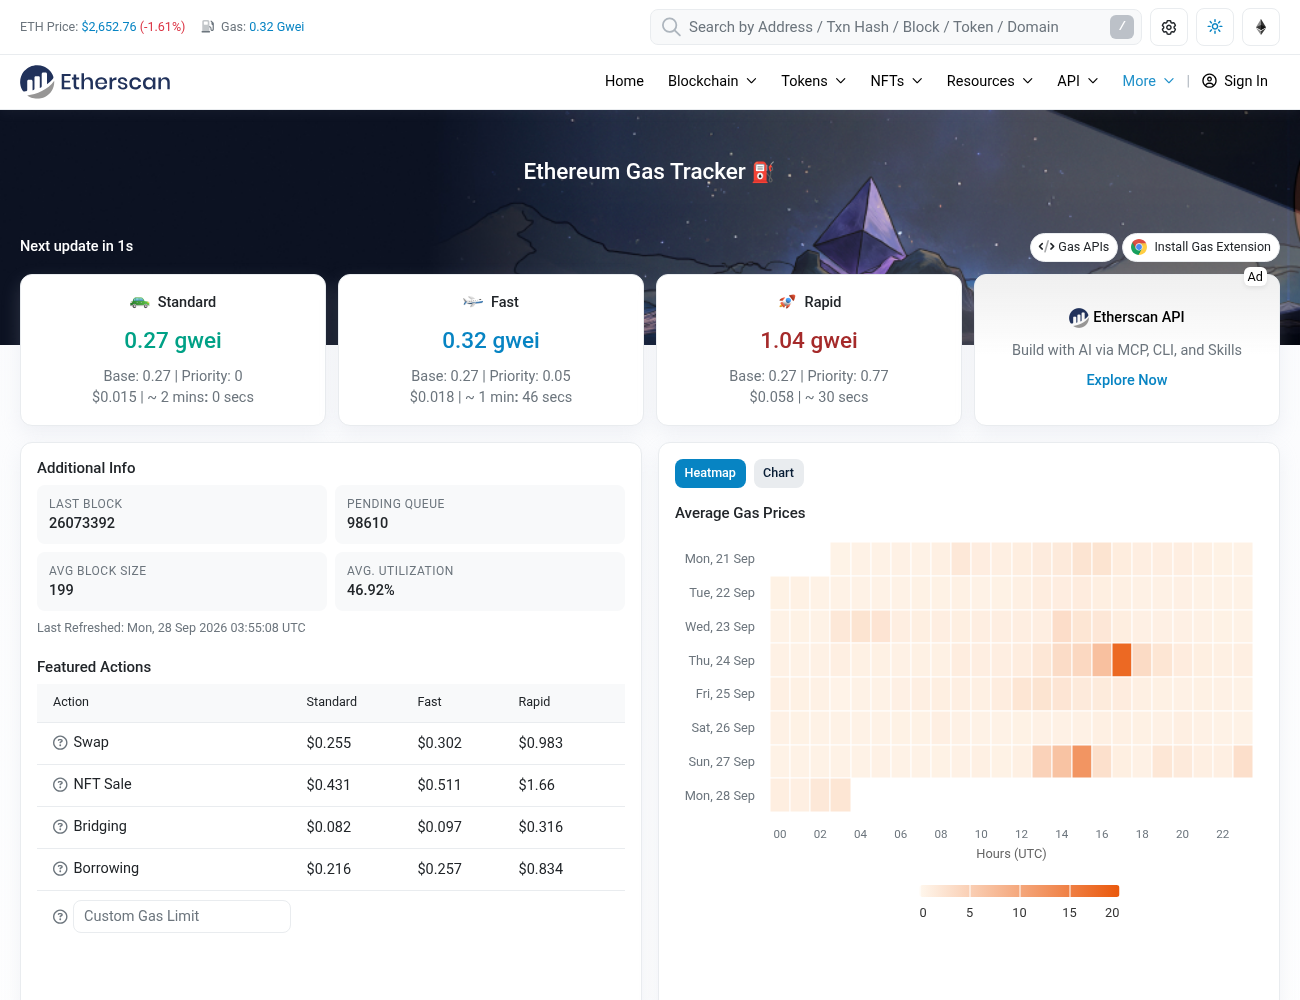Click the Standard car icon
Viewport: 1300px width, 1000px height.
pos(140,302)
